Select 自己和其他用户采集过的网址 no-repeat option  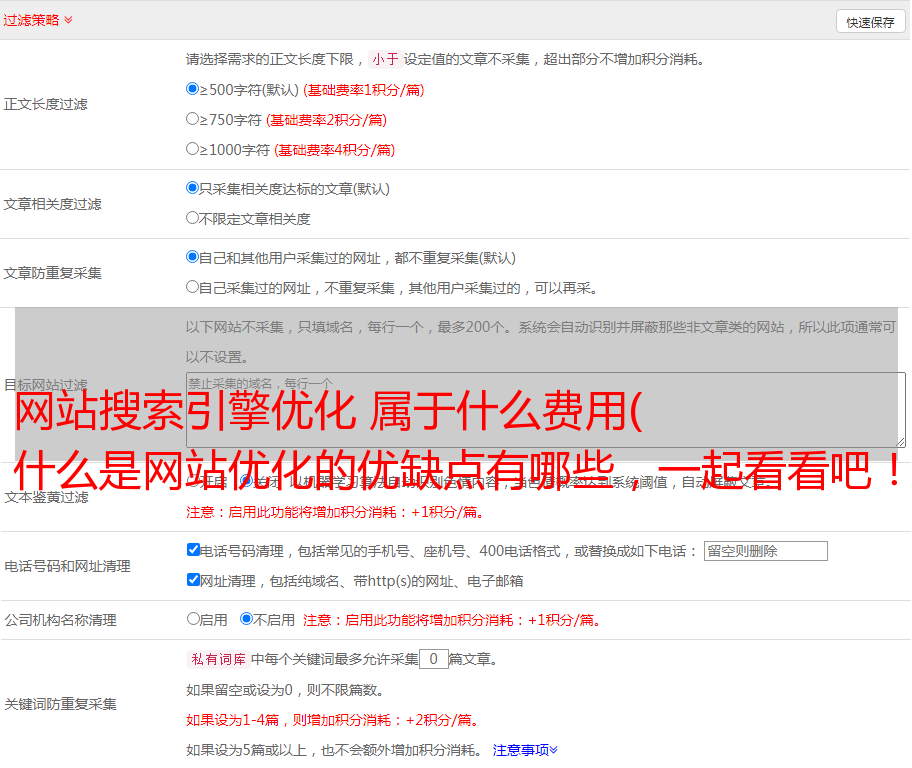coord(193,257)
